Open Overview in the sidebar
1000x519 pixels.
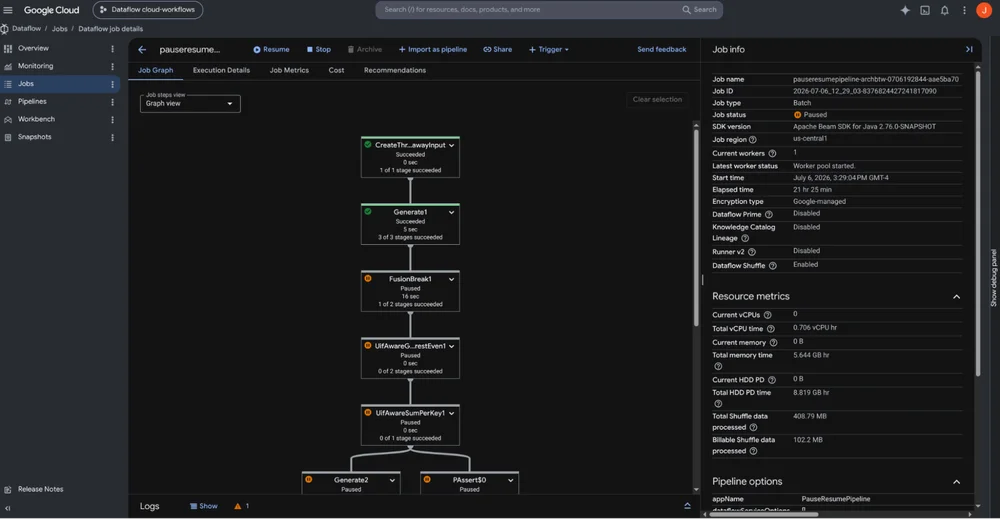[33, 48]
